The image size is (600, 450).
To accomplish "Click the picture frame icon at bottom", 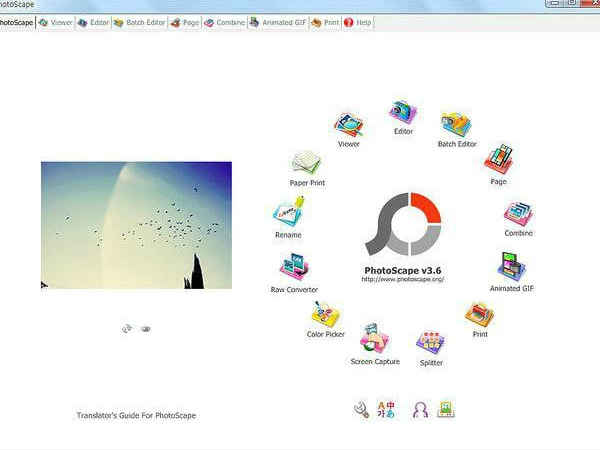I will click(445, 409).
